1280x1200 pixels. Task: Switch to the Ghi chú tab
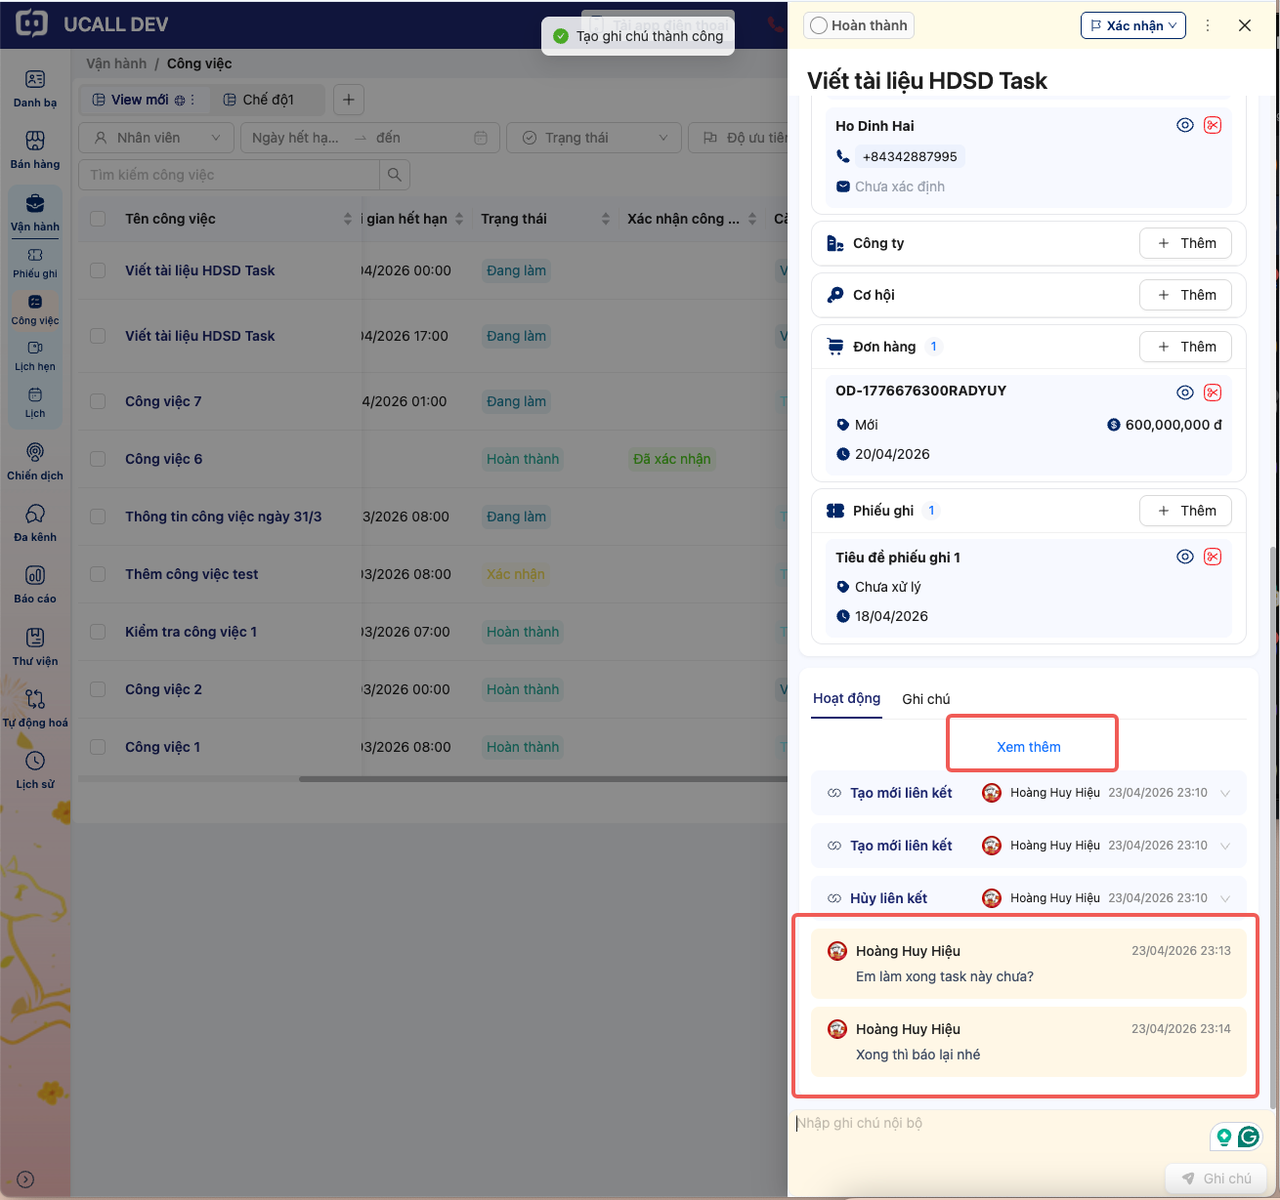point(926,699)
